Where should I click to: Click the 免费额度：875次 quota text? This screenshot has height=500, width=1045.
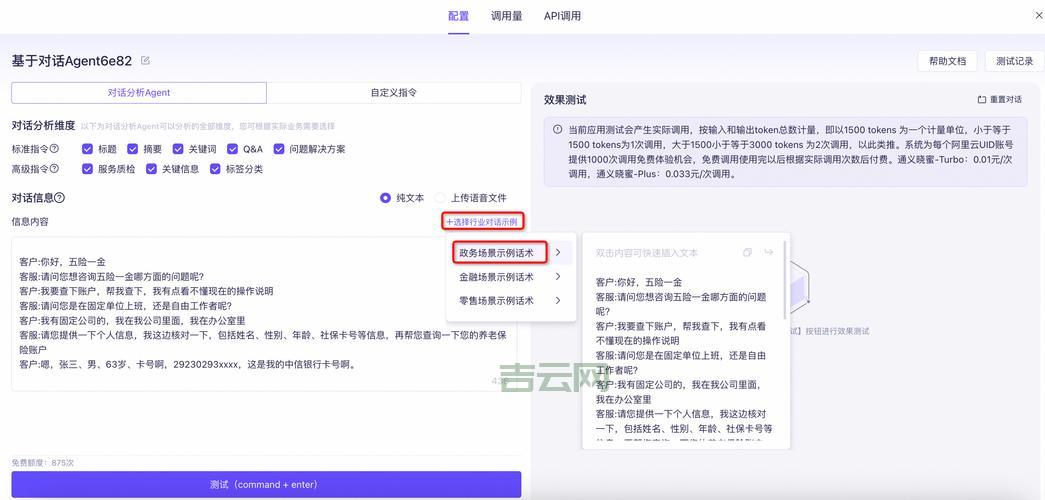(43, 463)
